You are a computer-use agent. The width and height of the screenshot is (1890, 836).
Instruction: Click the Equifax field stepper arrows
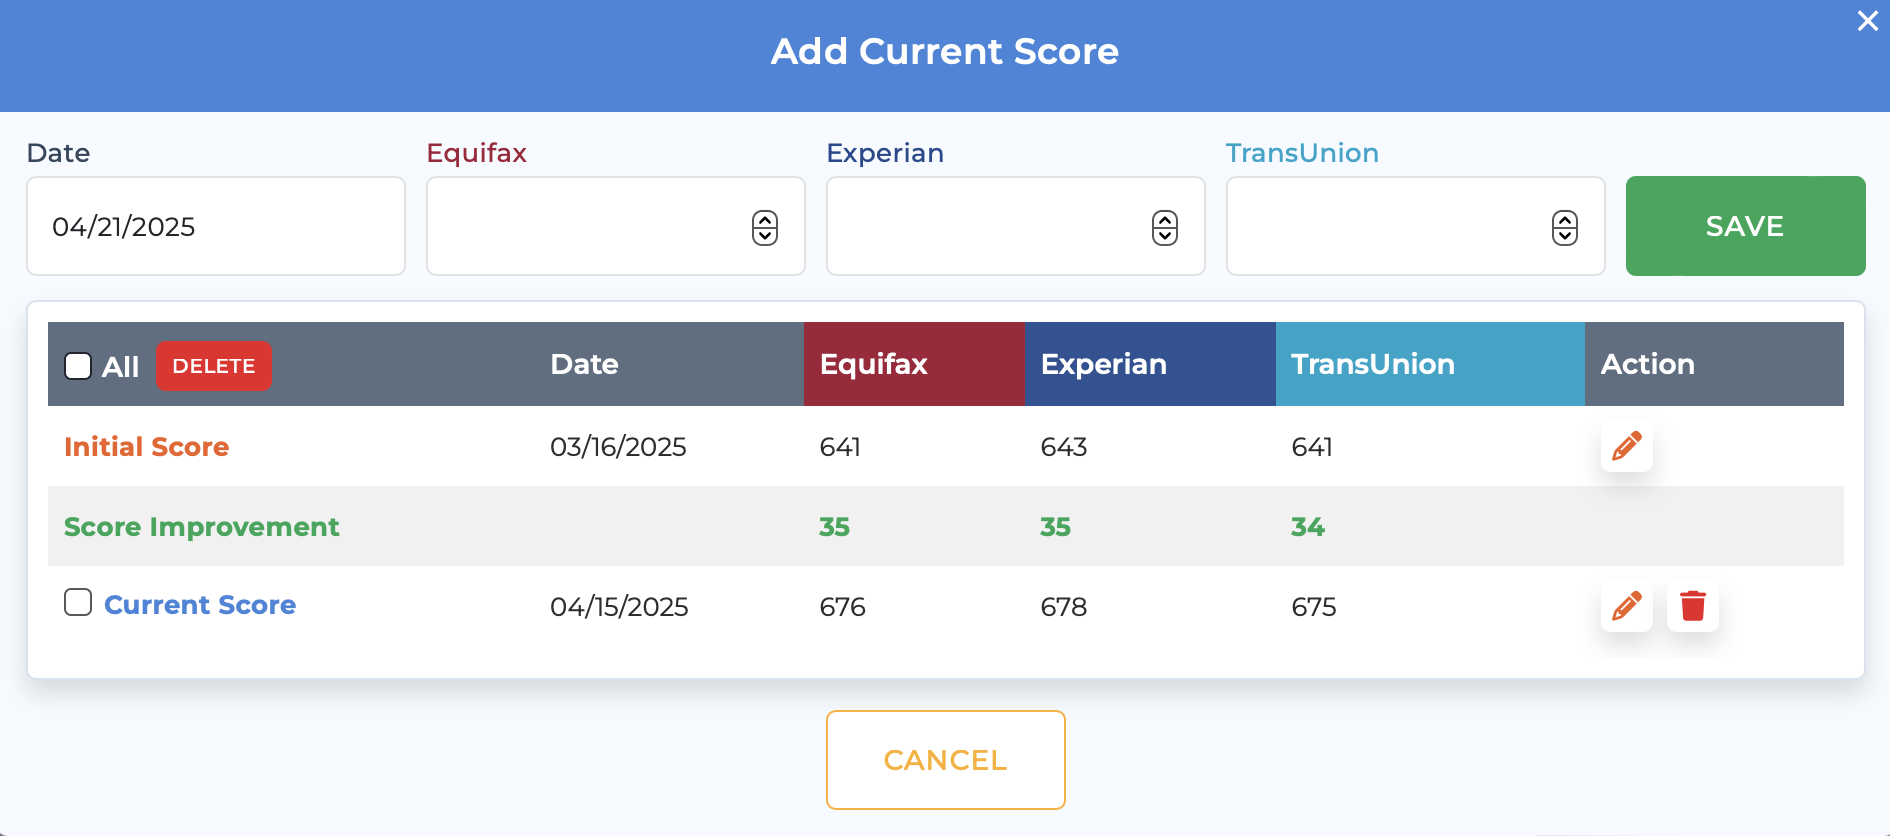pos(765,228)
